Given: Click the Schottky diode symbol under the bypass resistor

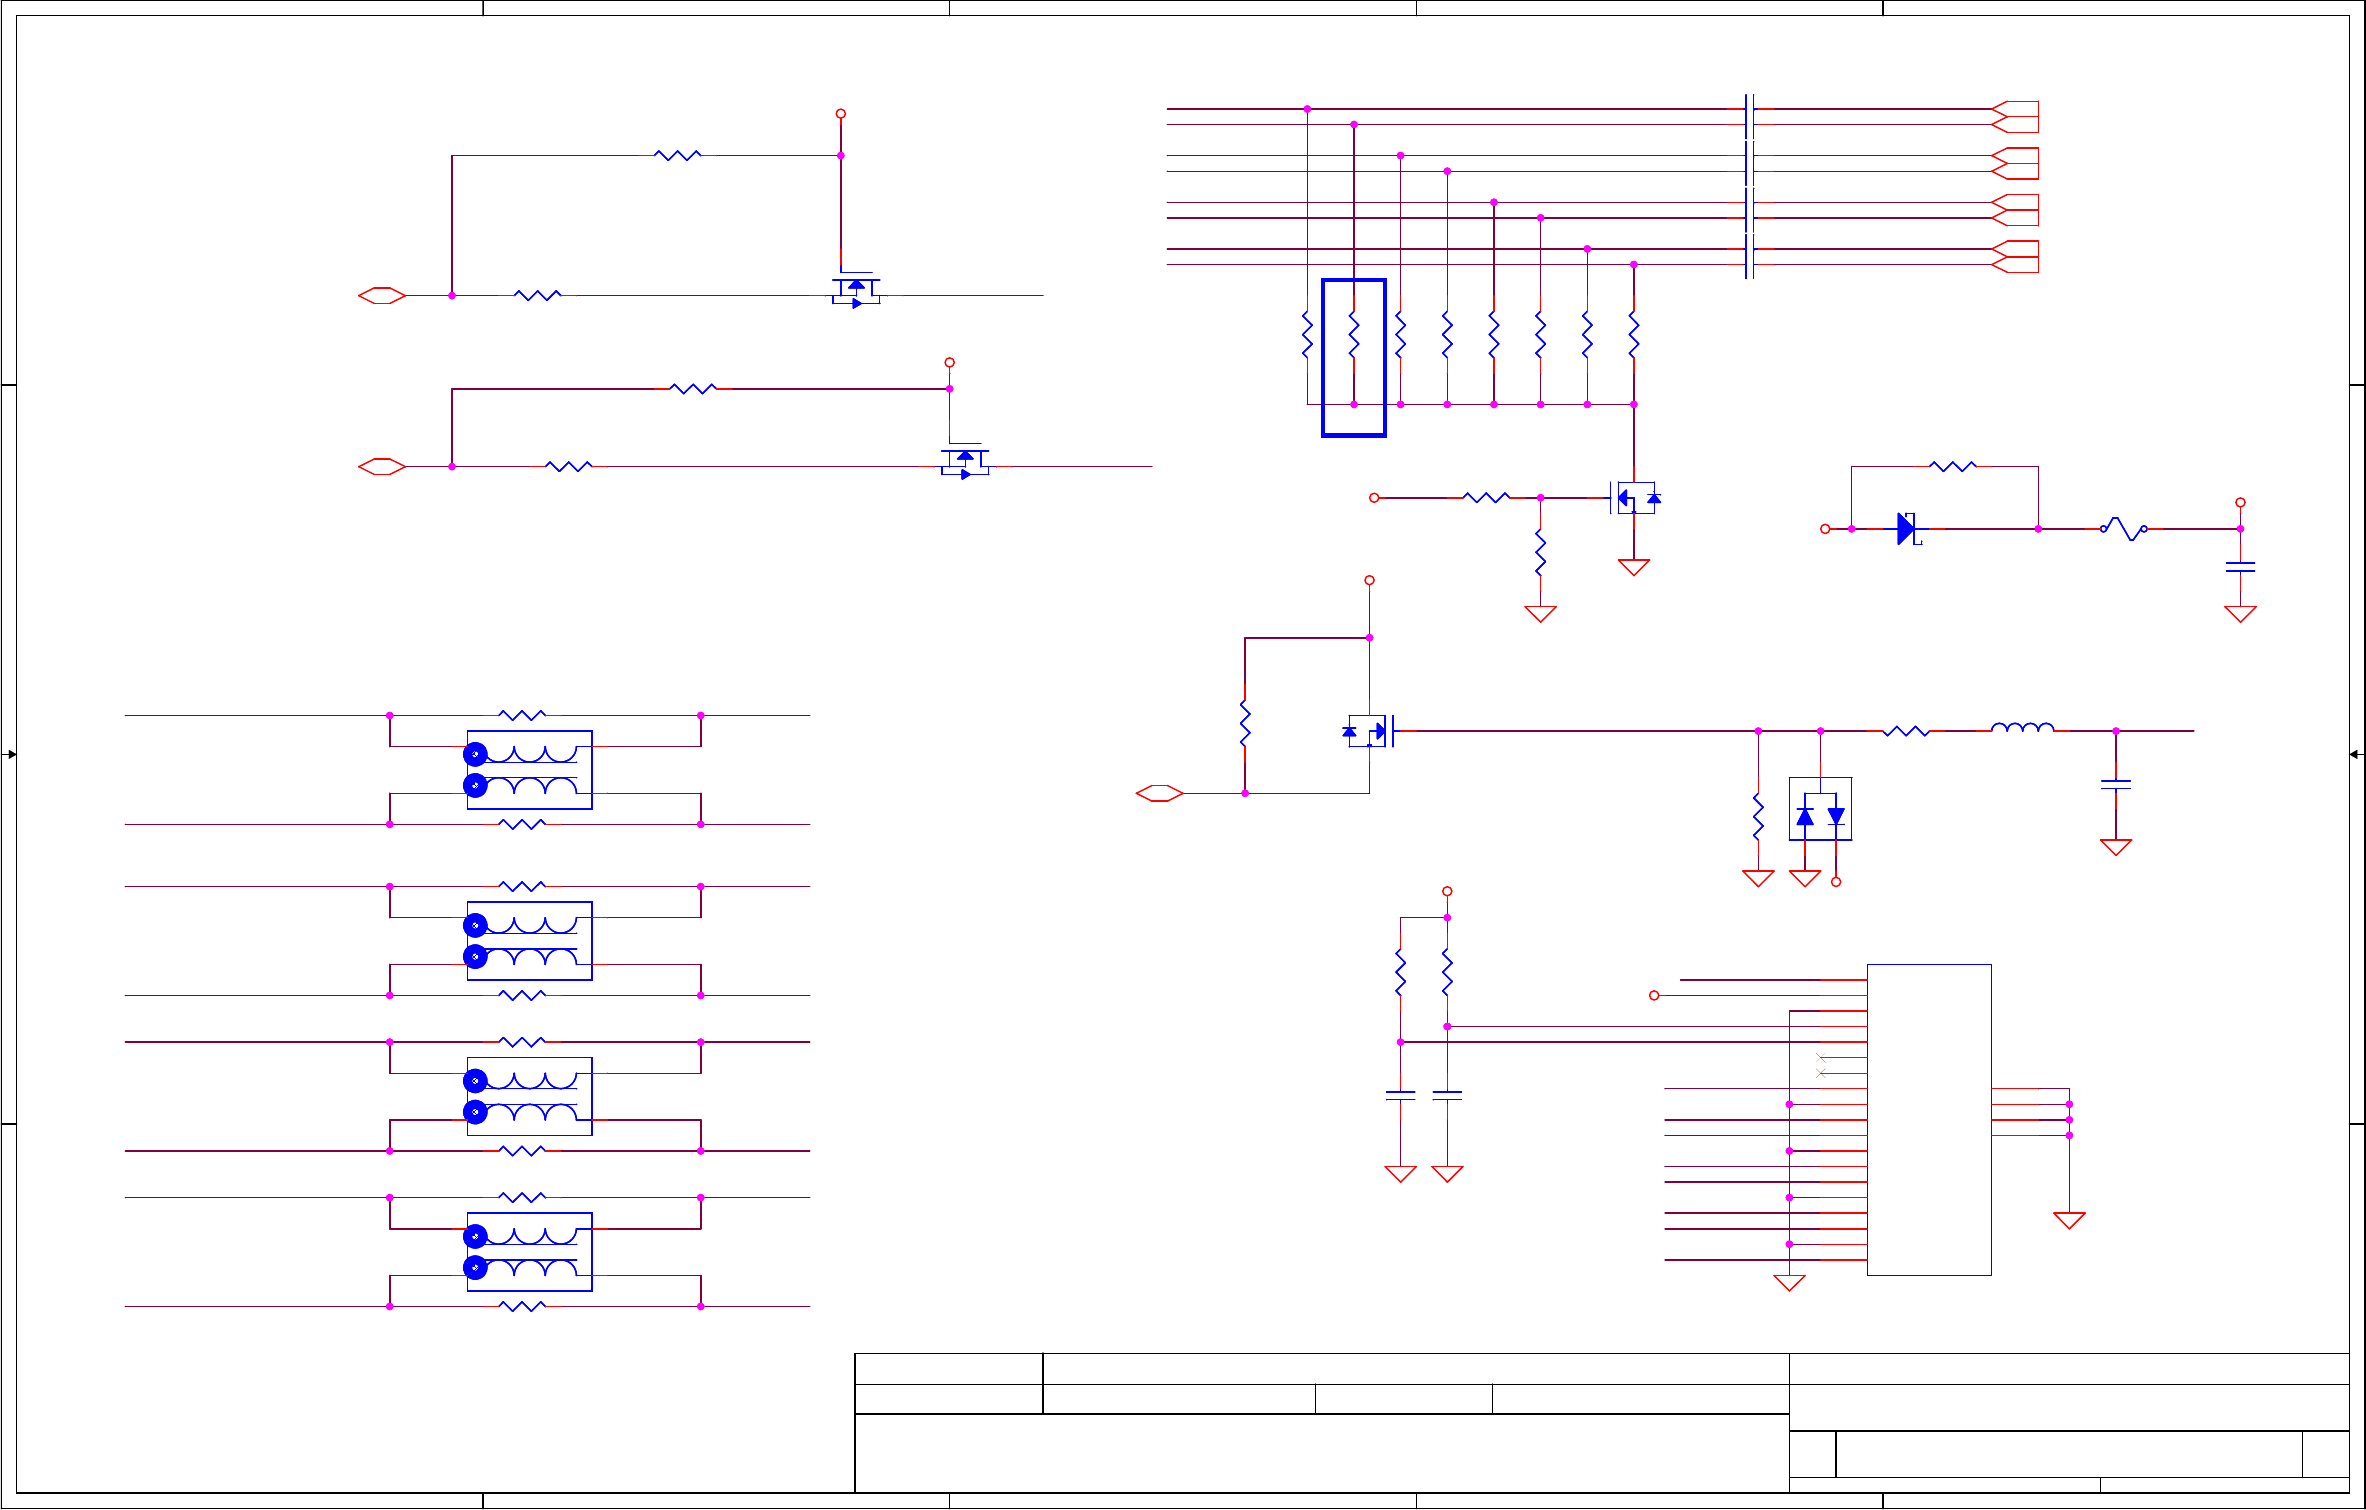Looking at the screenshot, I should coord(1907,529).
